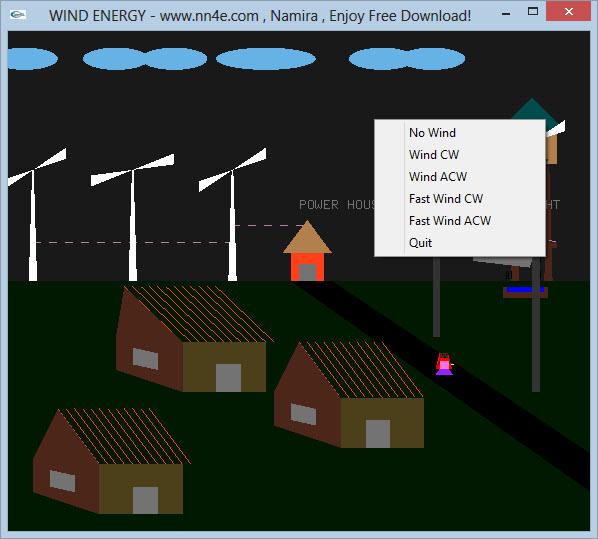The image size is (598, 539).
Task: Click the walking person on the road
Action: pos(444,364)
